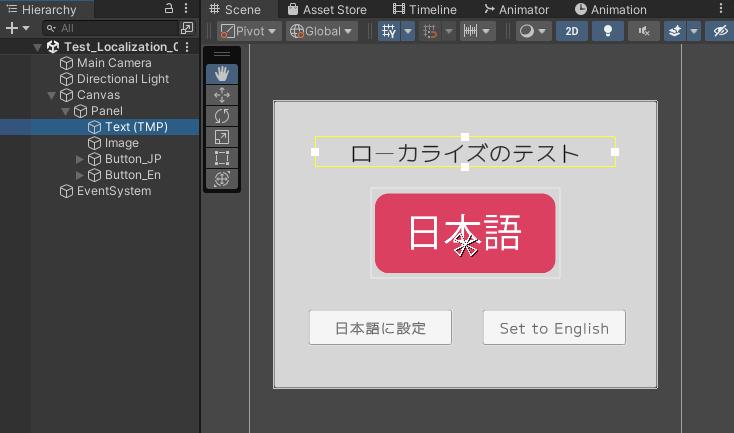Open the scene hierarchy search window icon
Viewport: 734px width, 433px height.
(x=187, y=29)
